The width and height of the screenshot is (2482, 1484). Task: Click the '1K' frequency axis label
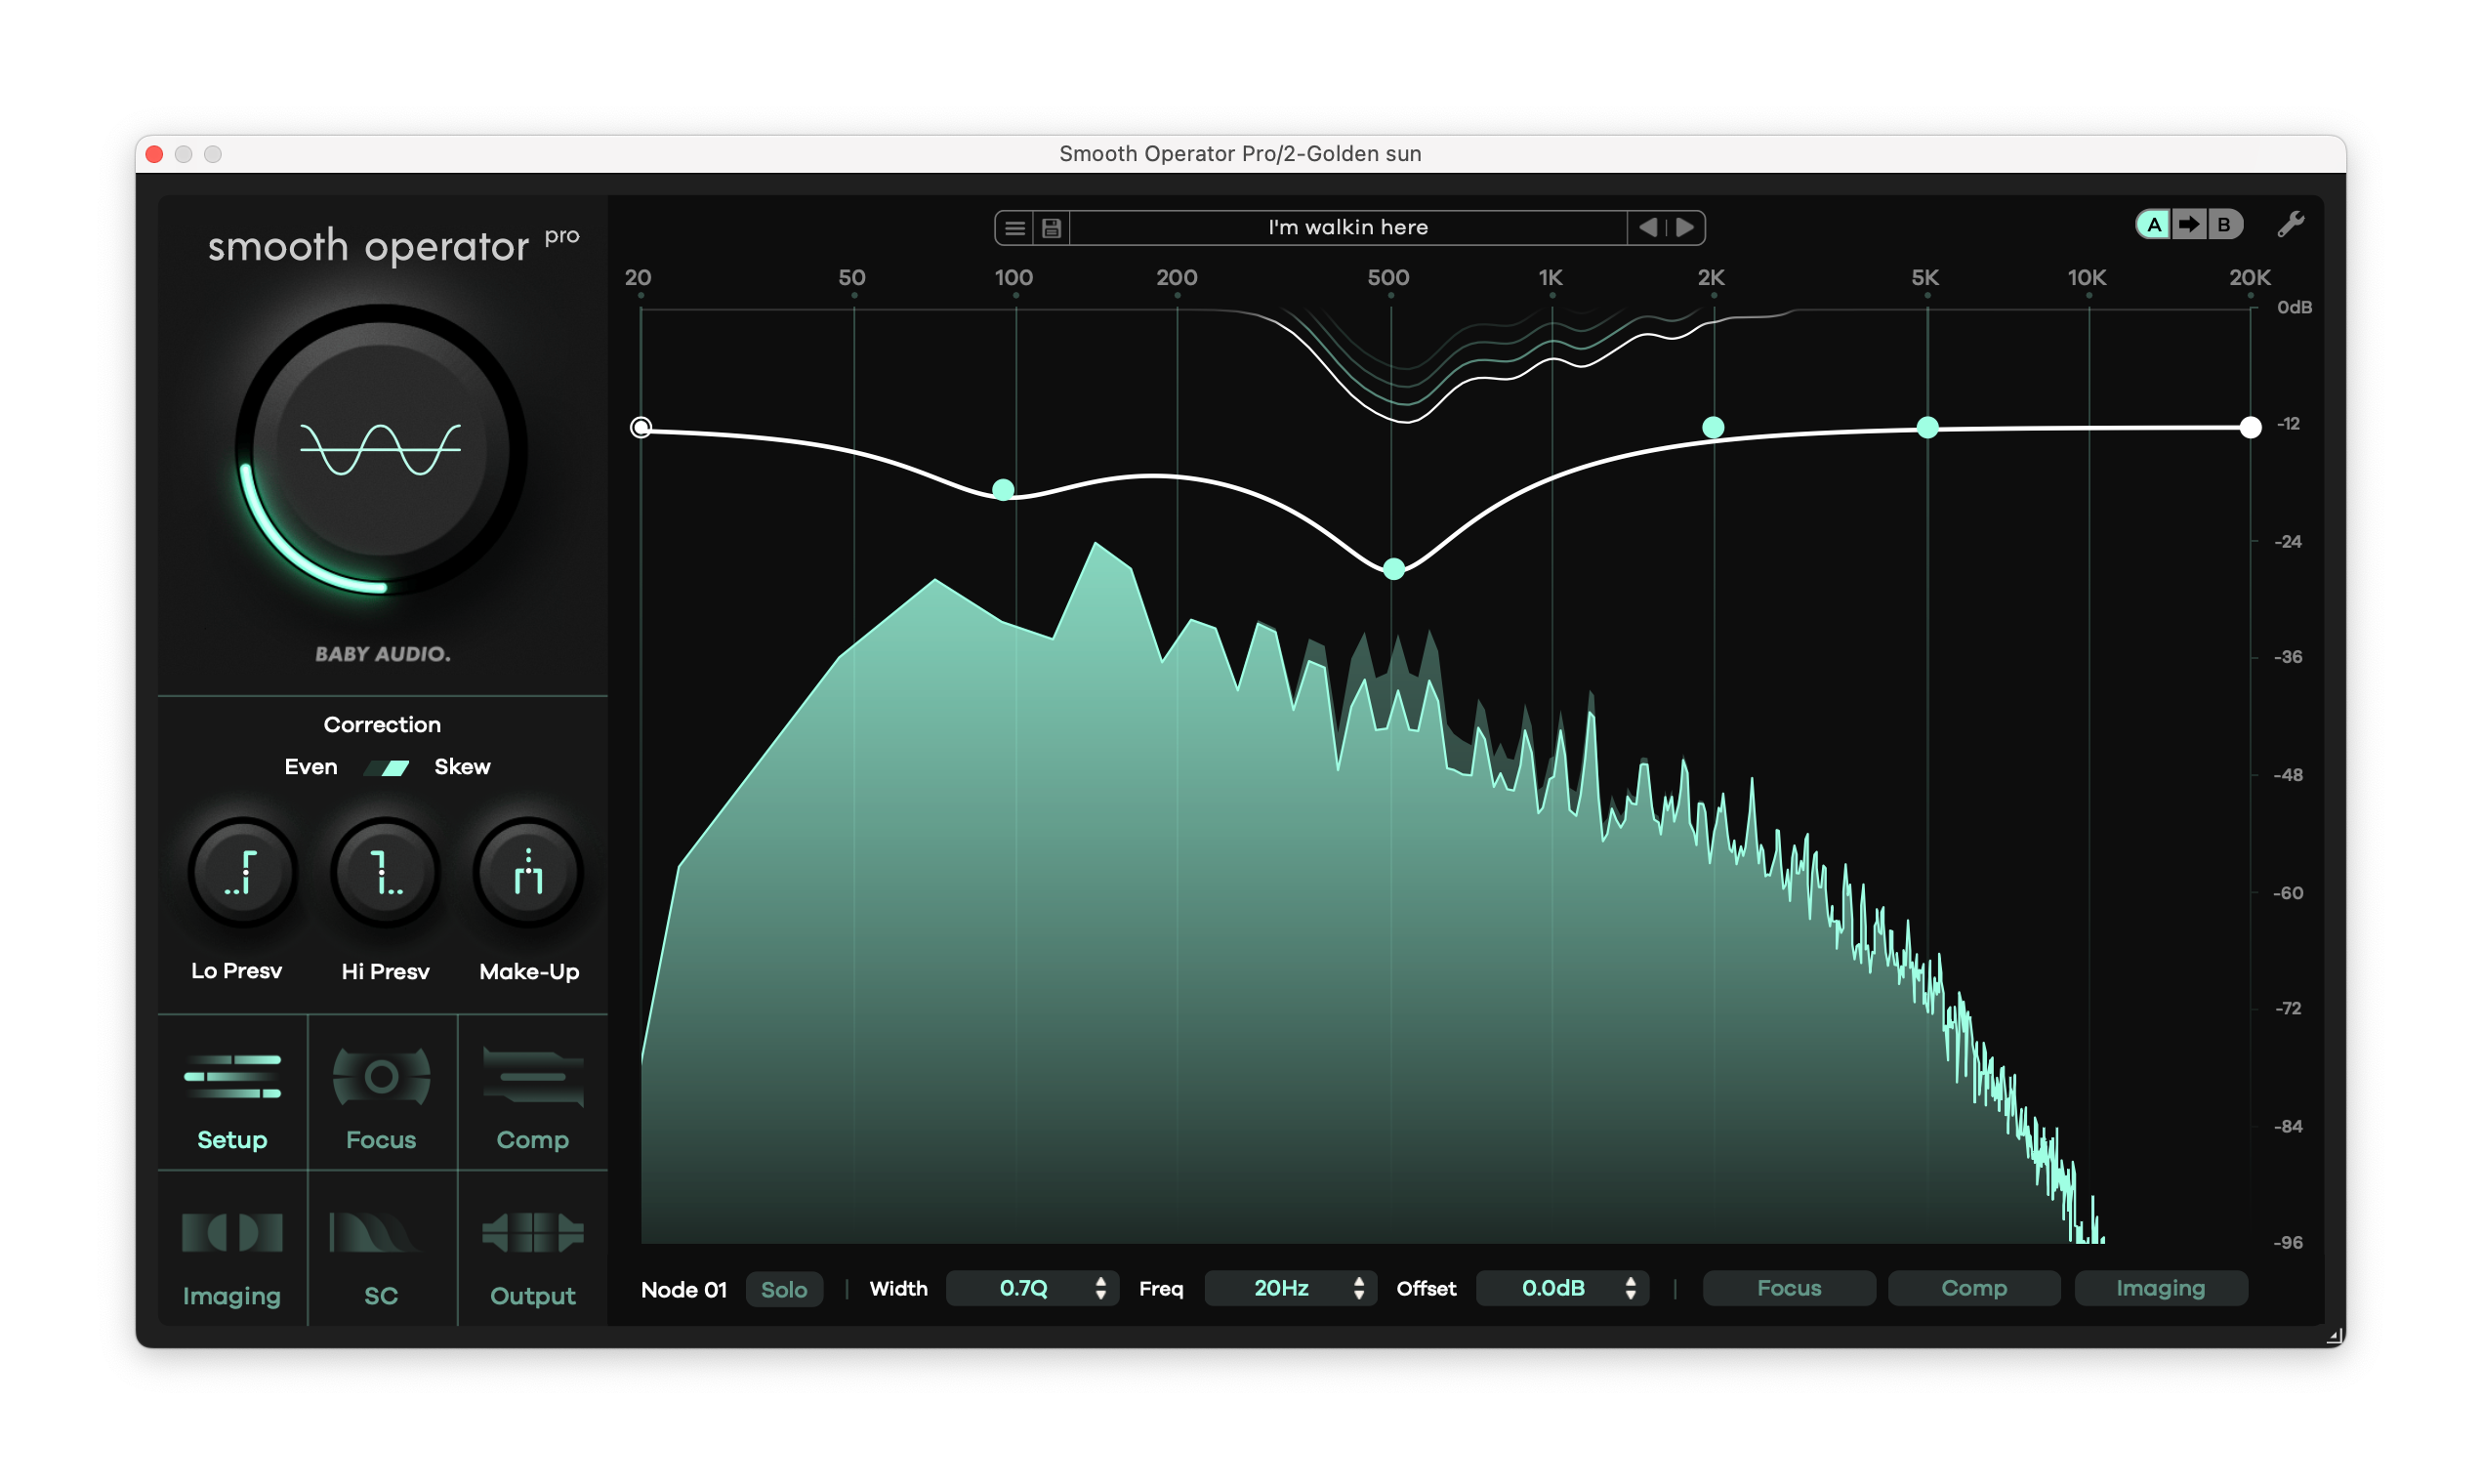click(1550, 277)
